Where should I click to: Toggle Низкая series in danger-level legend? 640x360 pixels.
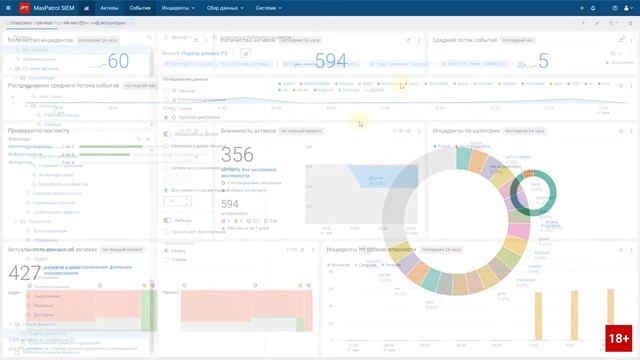[x=391, y=265]
